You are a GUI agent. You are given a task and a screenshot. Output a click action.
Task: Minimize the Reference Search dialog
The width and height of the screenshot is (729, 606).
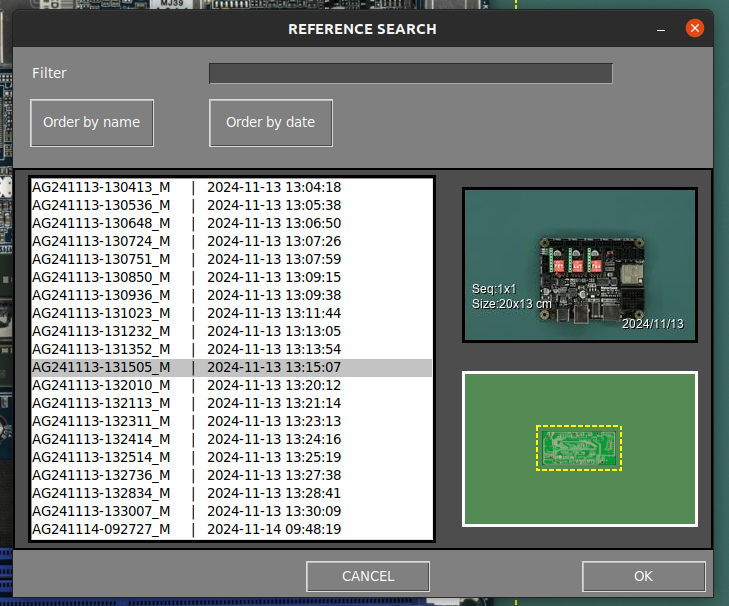click(661, 29)
